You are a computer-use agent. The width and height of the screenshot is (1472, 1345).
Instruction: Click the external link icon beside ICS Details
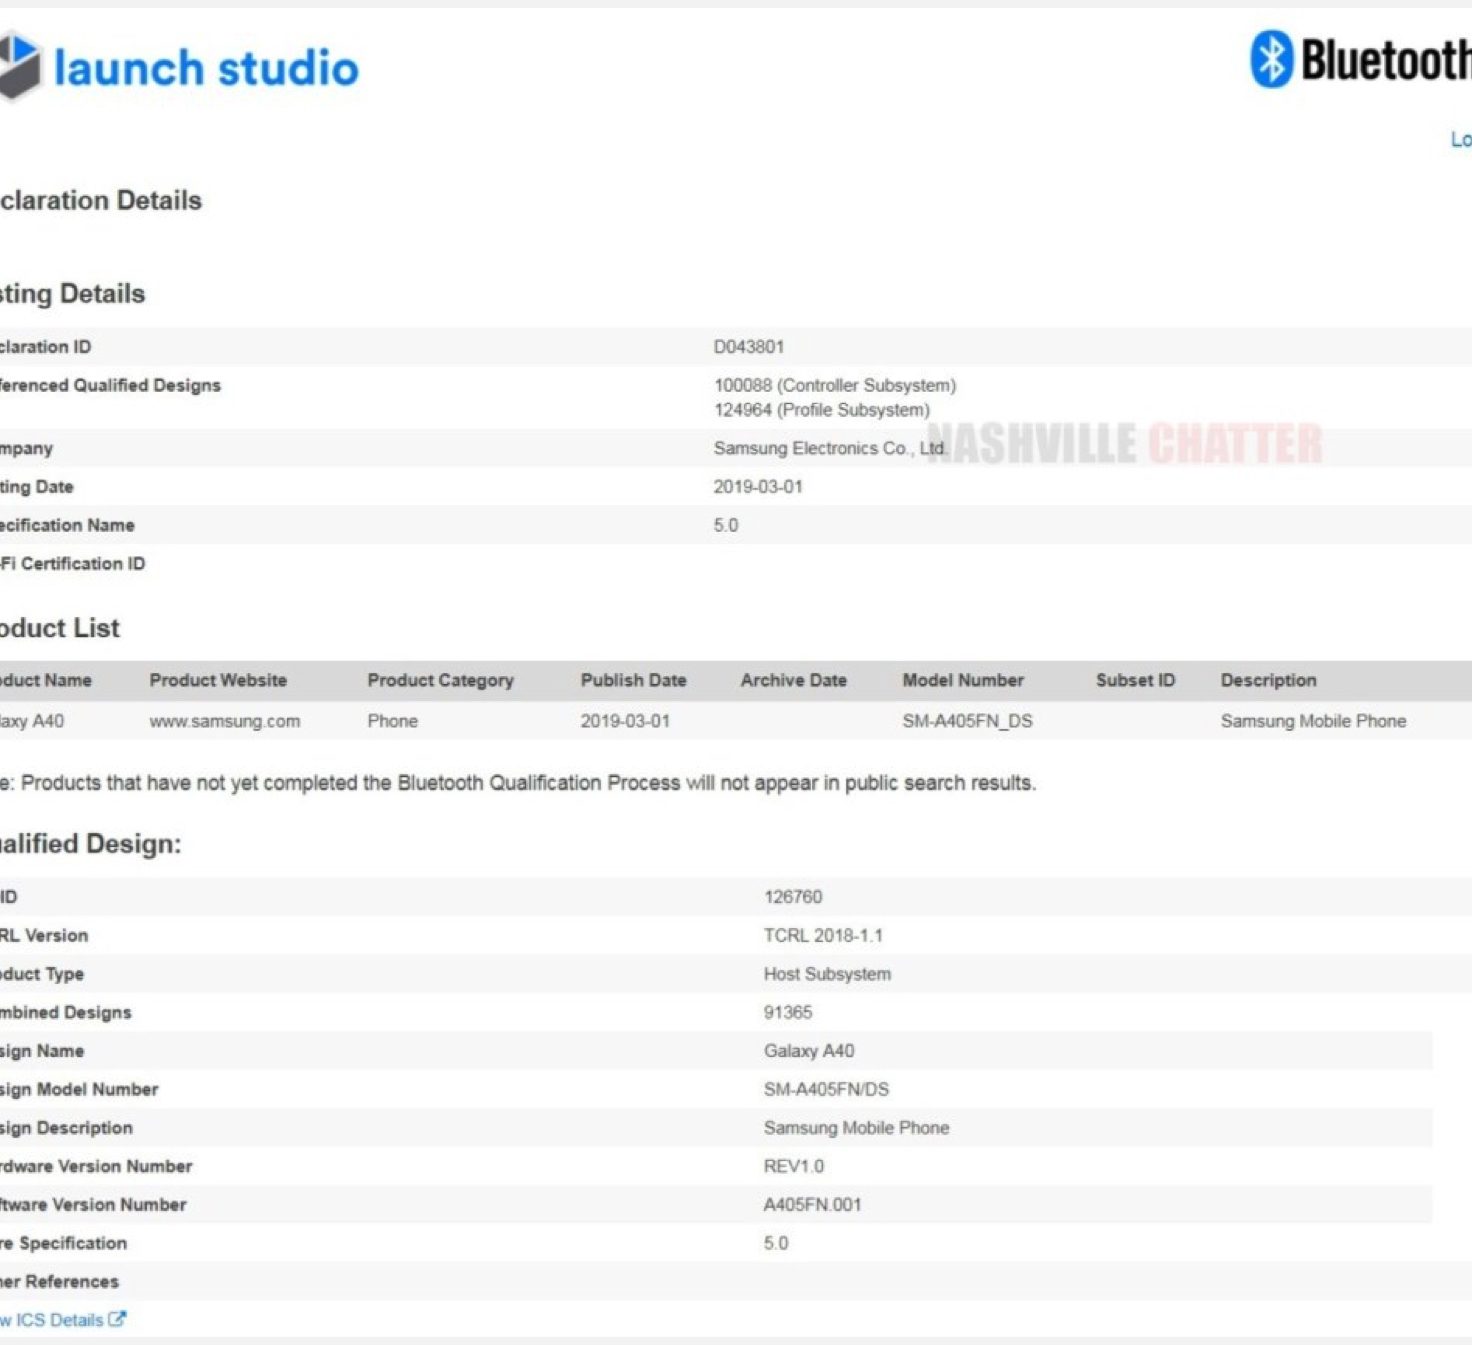[x=117, y=1319]
